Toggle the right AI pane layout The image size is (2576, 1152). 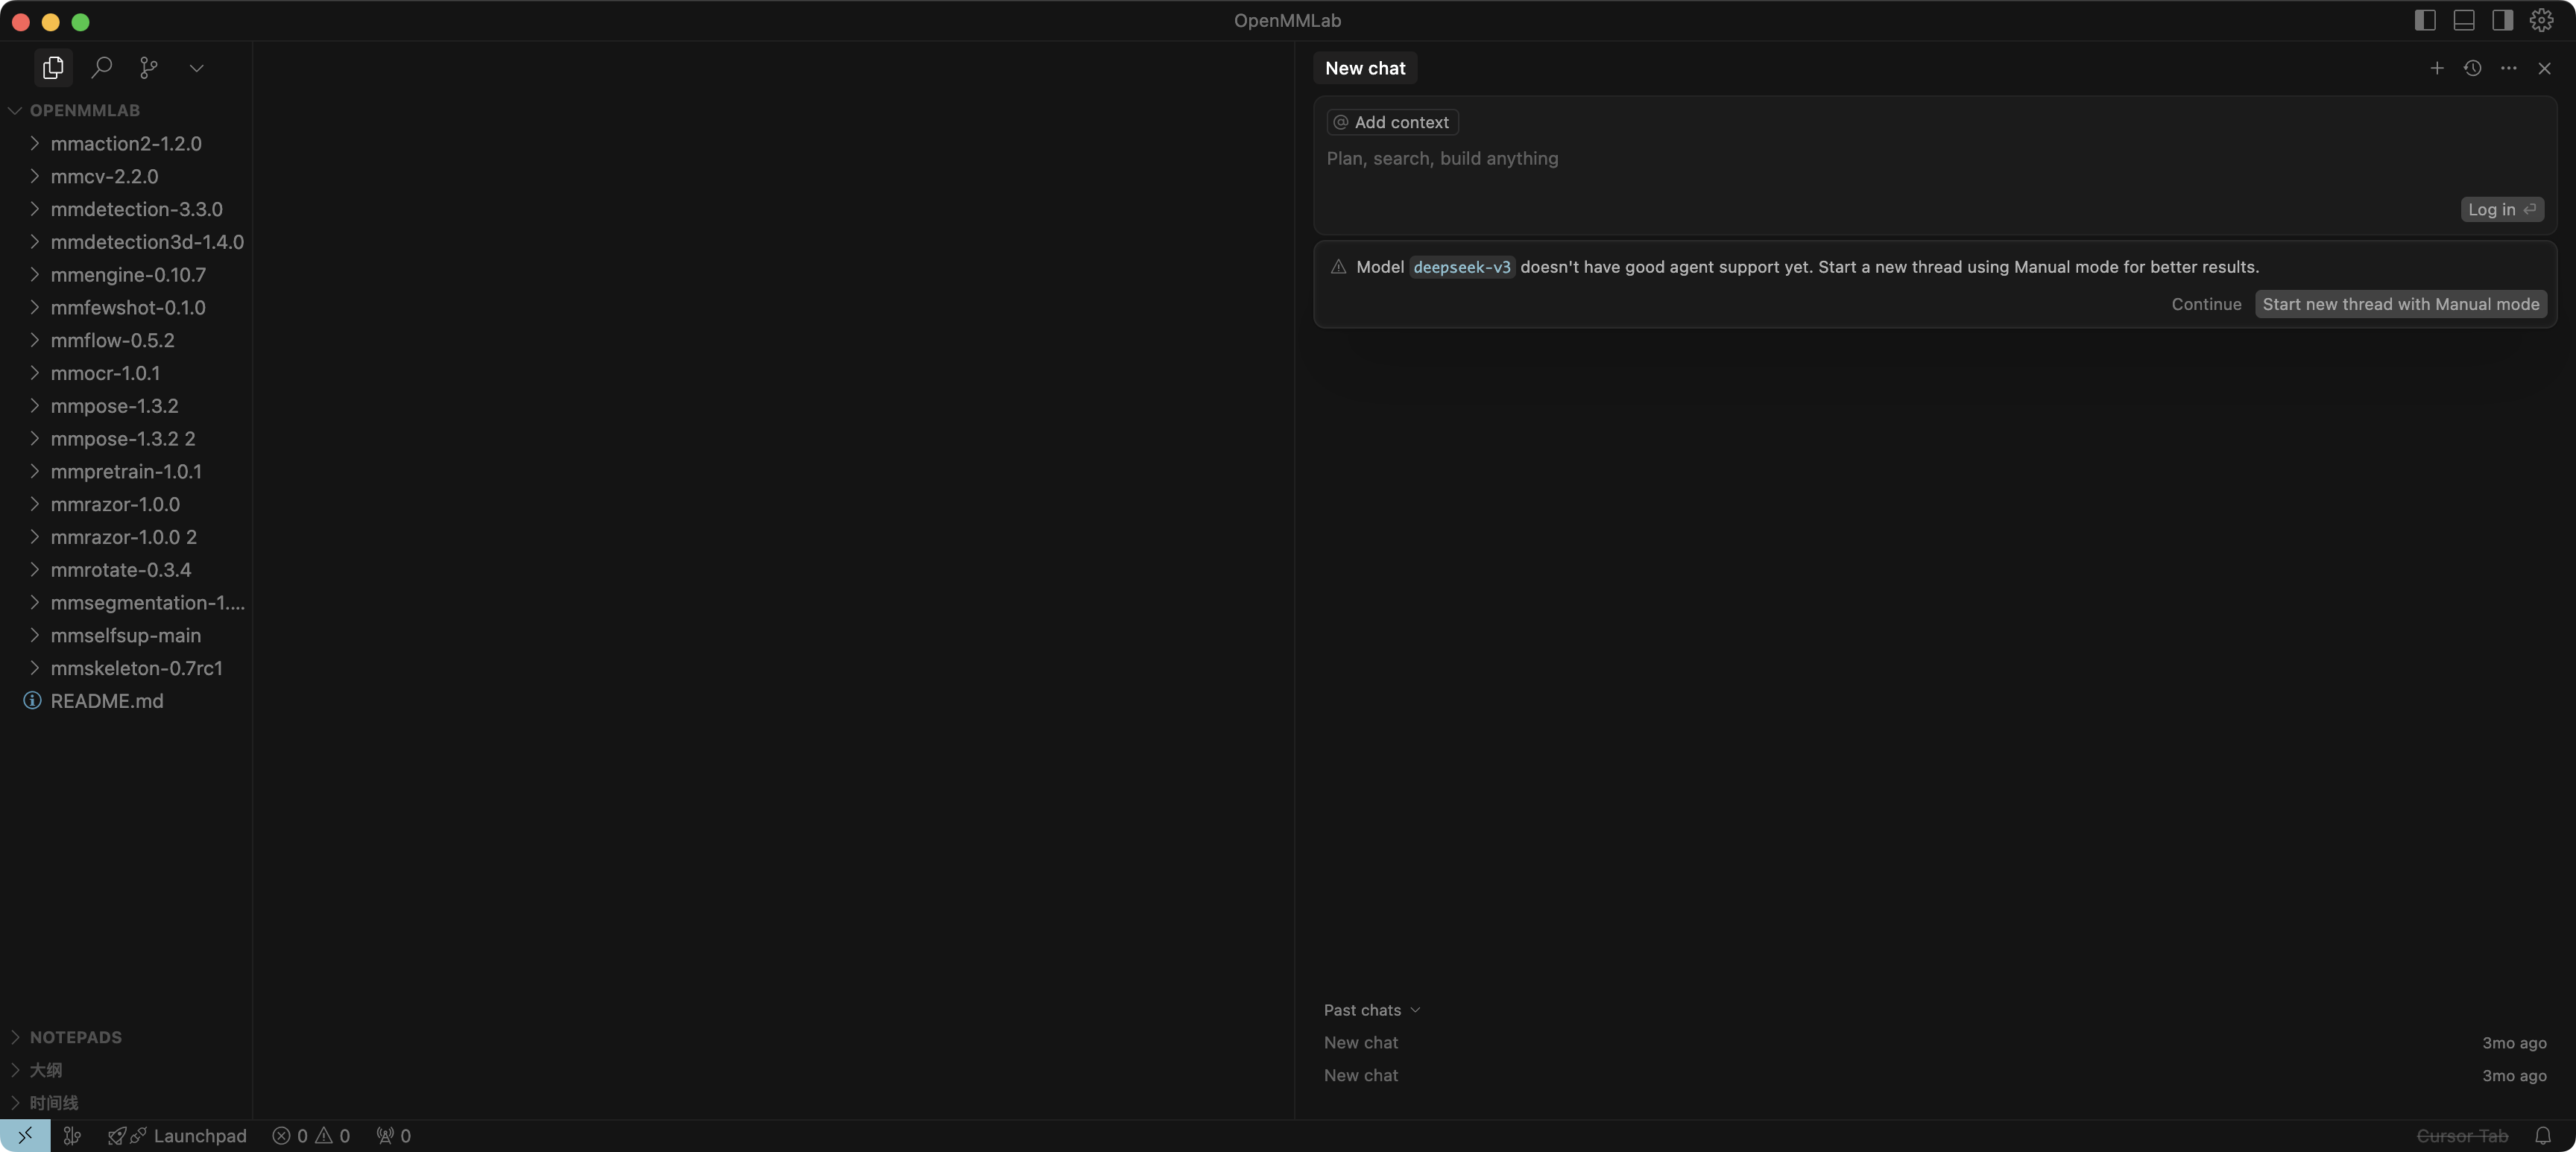point(2503,20)
